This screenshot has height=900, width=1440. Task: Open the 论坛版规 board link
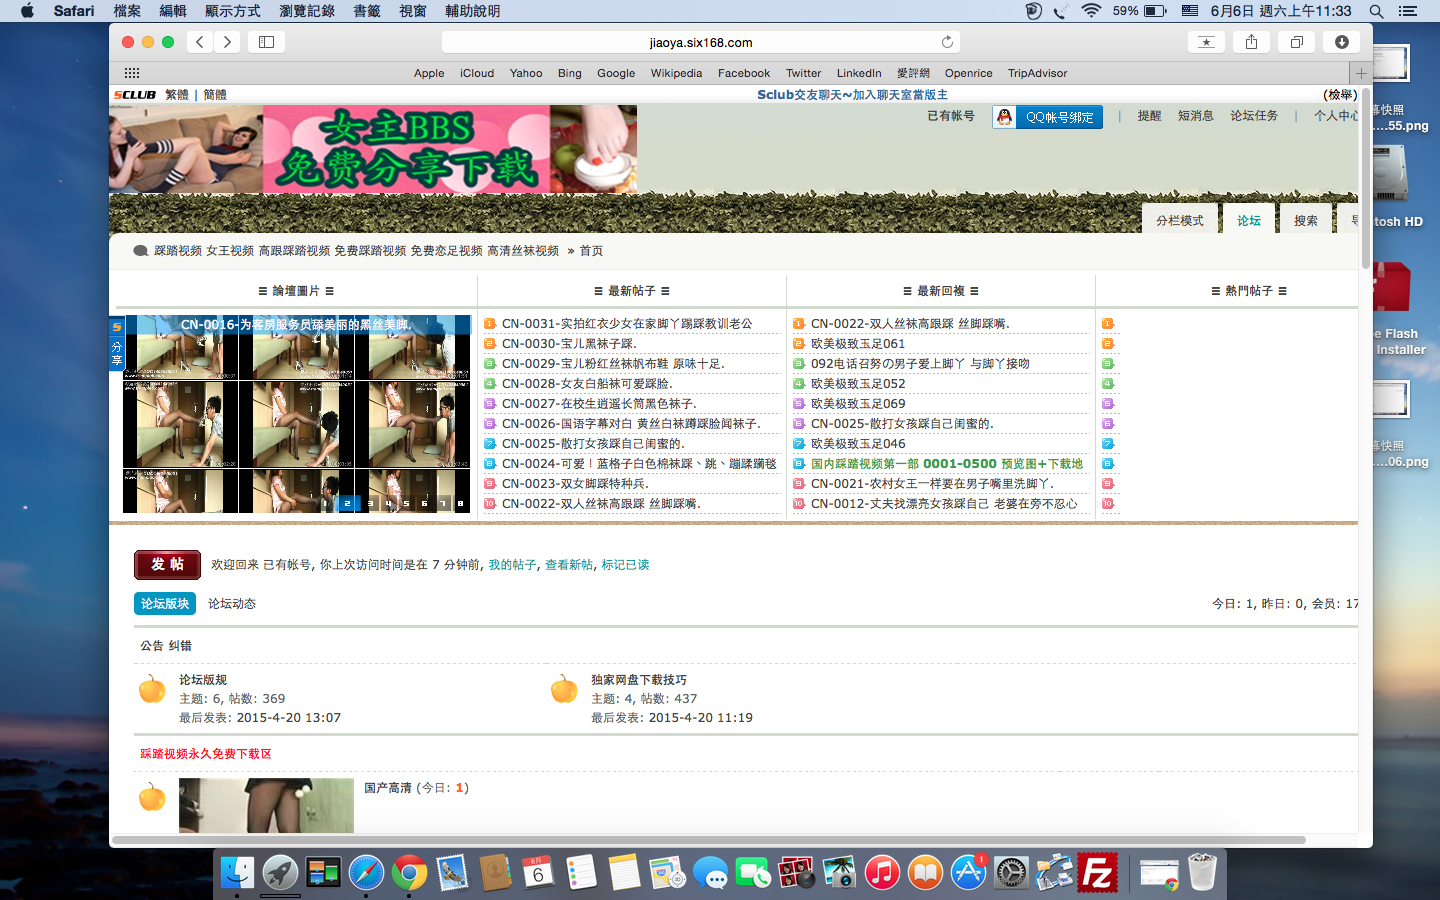point(203,680)
